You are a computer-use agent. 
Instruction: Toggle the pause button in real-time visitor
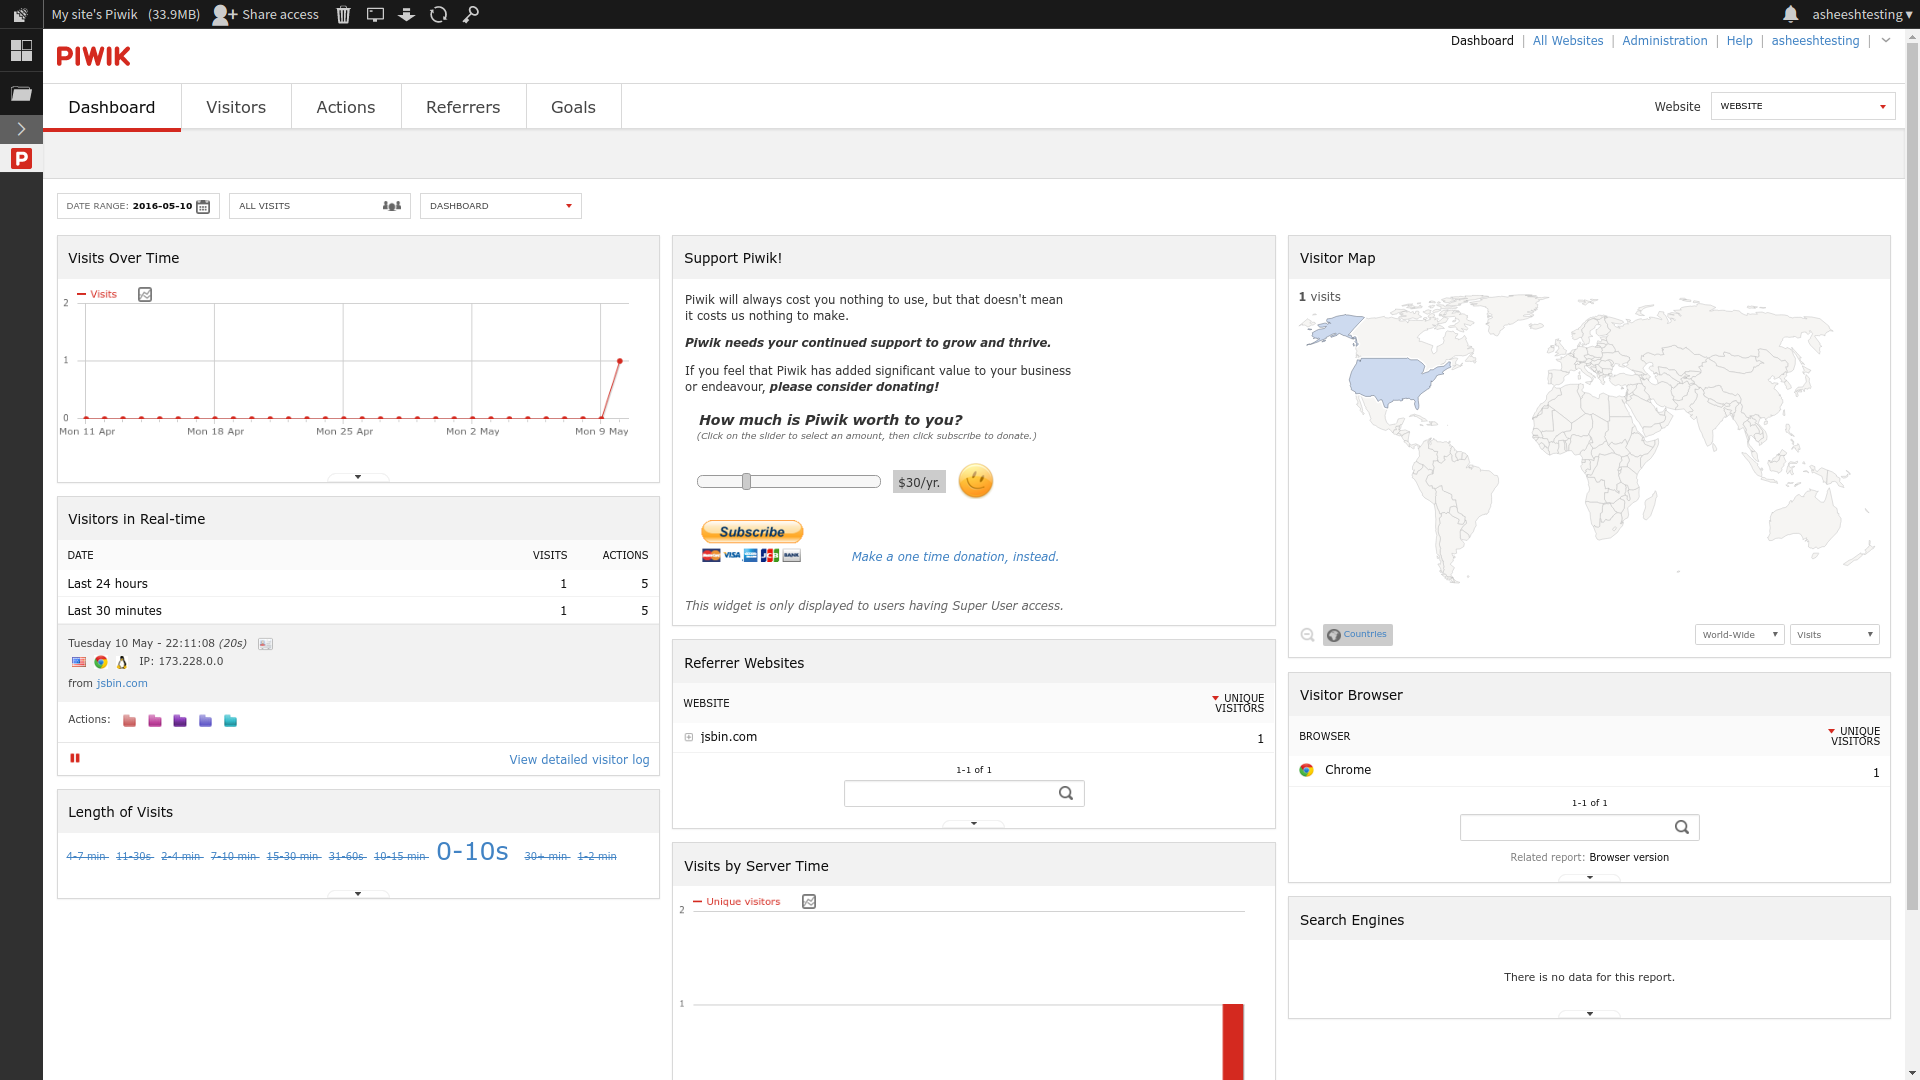point(75,757)
